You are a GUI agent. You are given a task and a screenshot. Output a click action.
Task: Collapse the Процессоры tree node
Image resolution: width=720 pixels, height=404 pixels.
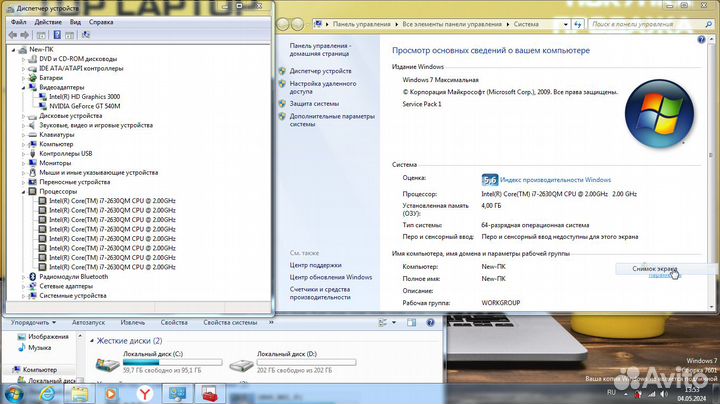click(23, 192)
